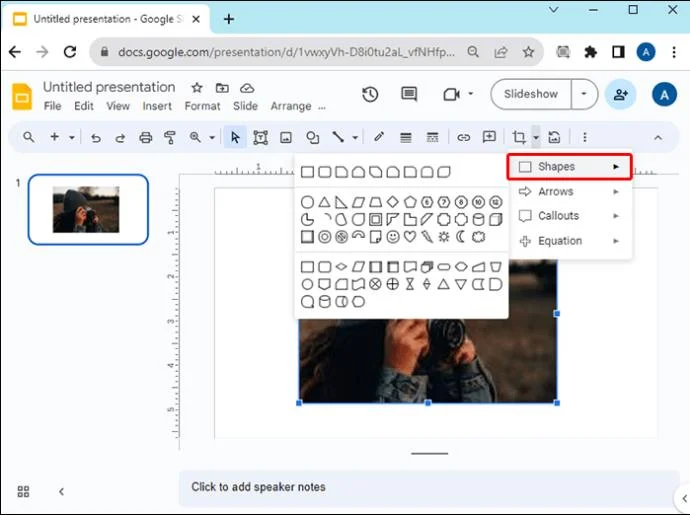
Task: Select the heart shape in the palette
Action: pyautogui.click(x=409, y=237)
